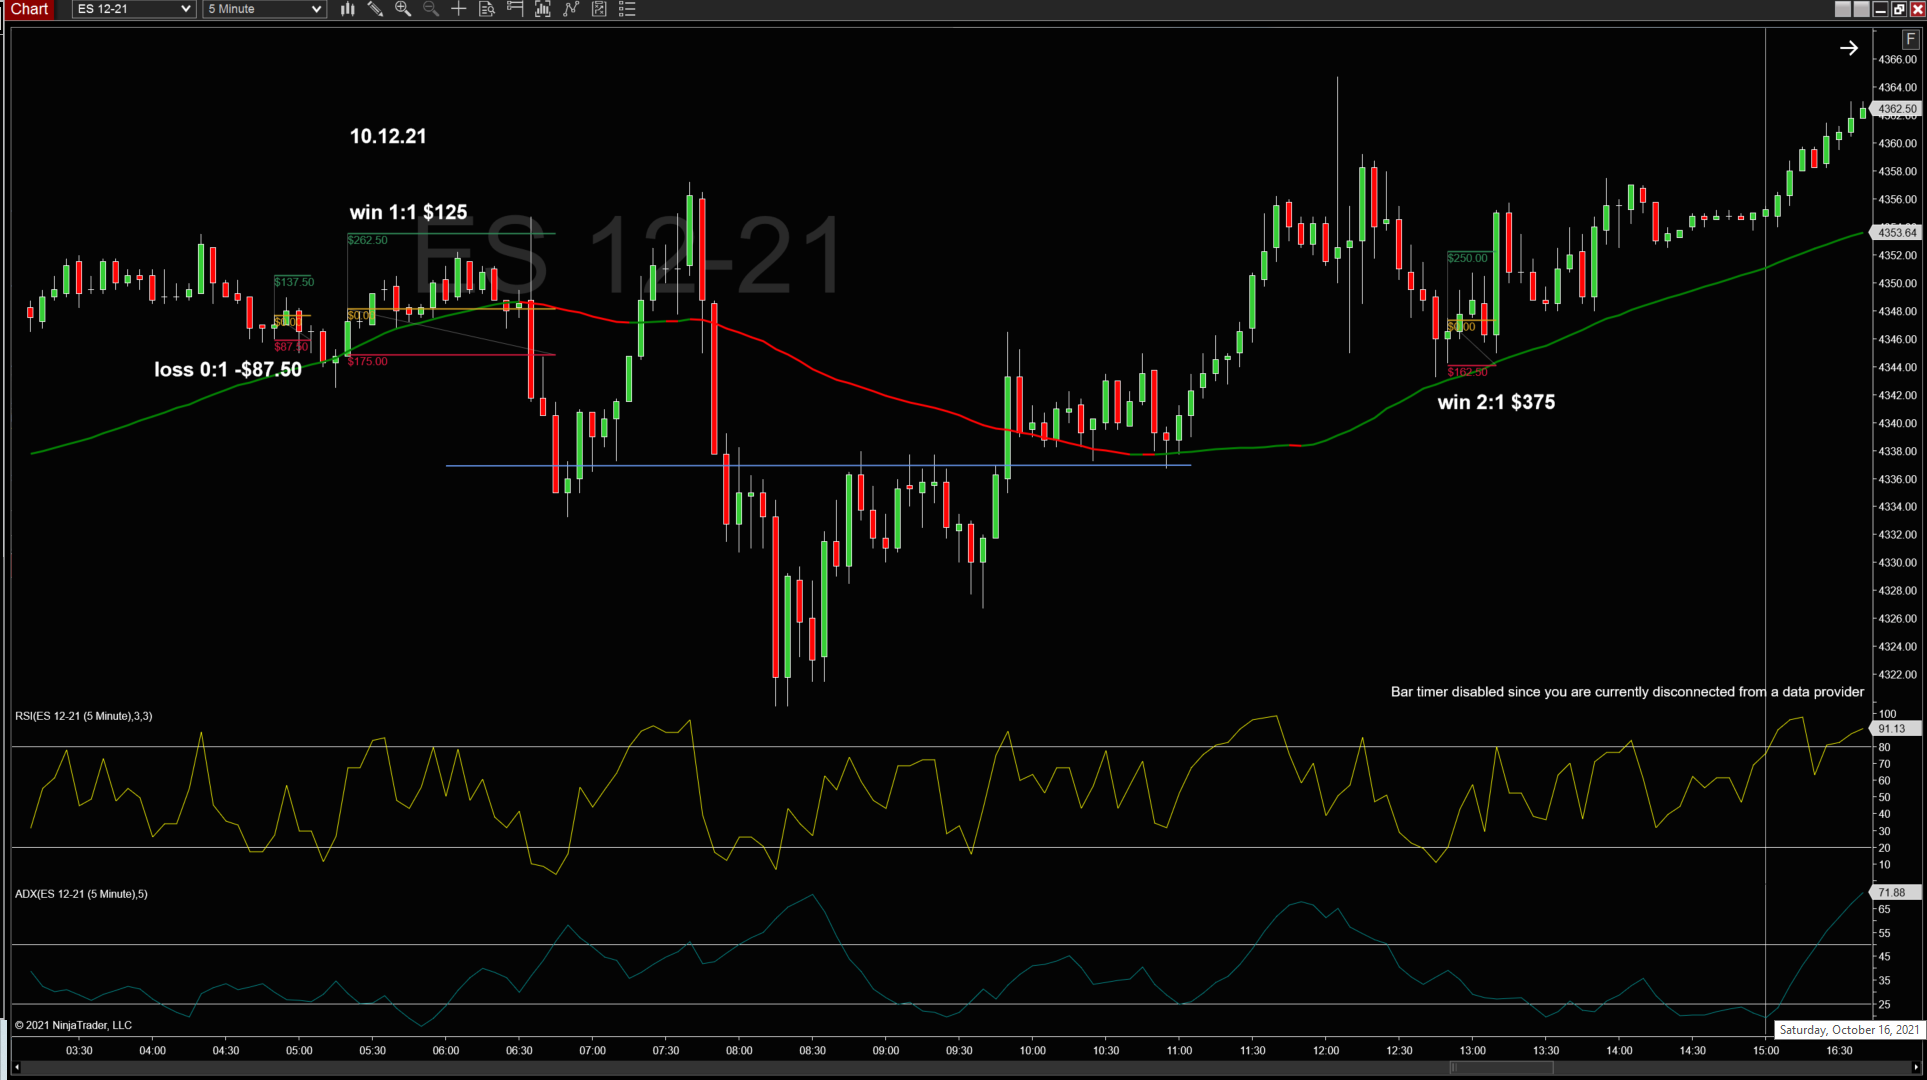The image size is (1927, 1080).
Task: Select the 'win 2:1 $375' annotation
Action: (1496, 402)
